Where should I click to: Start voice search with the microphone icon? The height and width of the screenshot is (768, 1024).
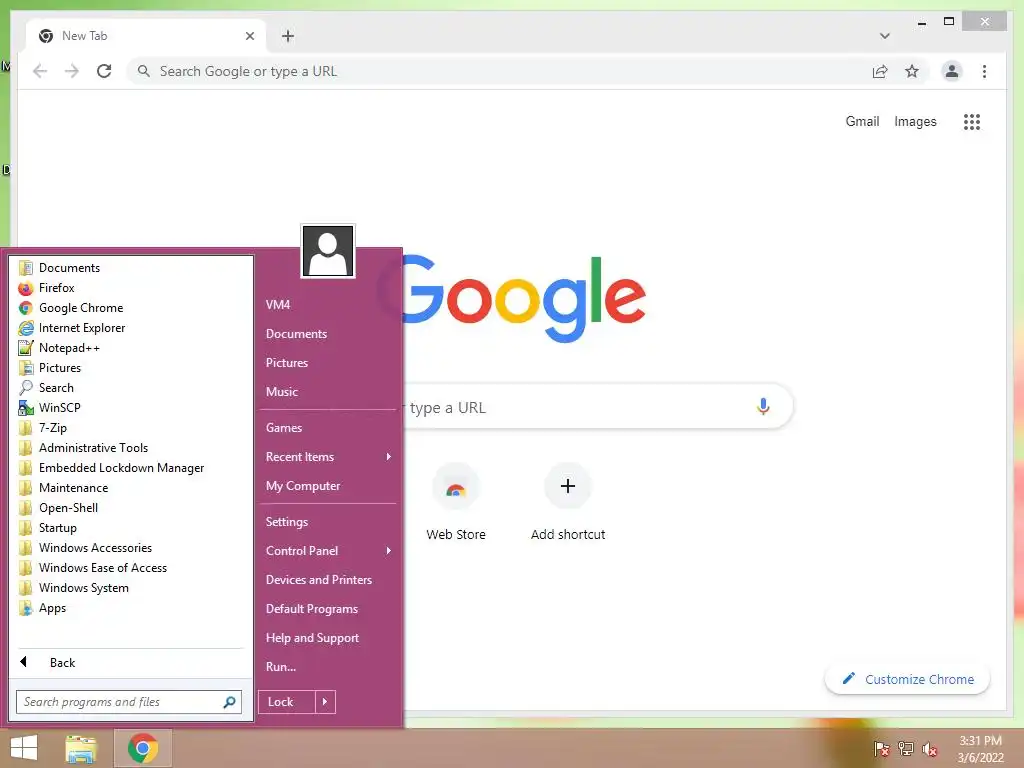tap(763, 407)
